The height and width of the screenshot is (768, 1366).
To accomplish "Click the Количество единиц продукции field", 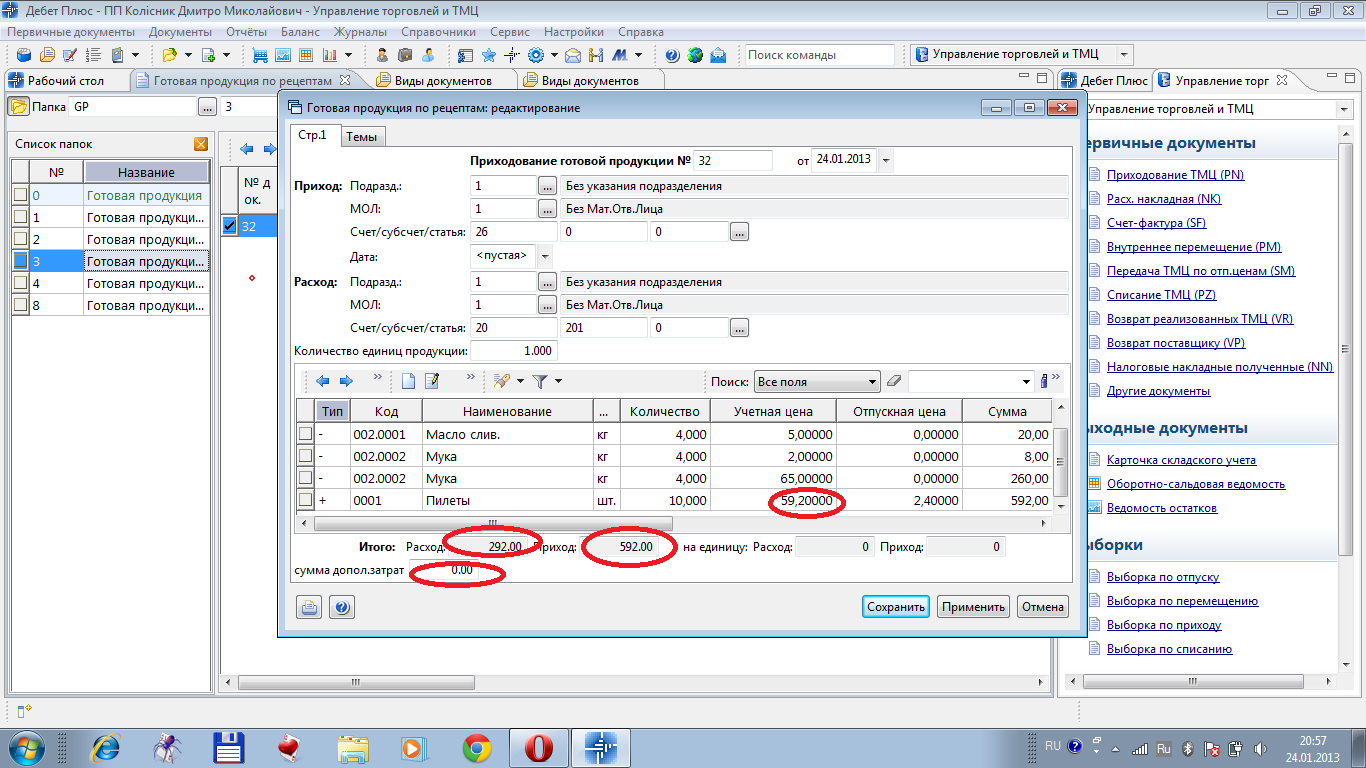I will pos(513,351).
